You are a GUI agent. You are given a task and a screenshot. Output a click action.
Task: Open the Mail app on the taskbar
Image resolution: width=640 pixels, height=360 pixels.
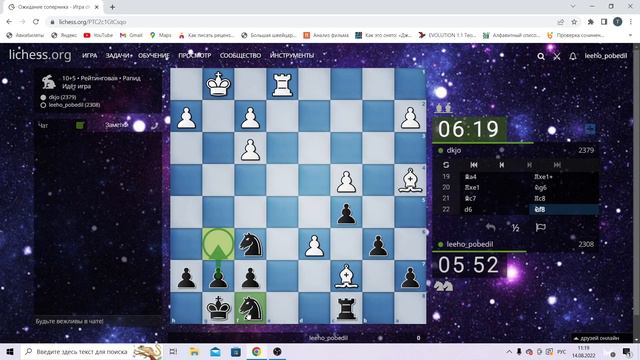point(215,351)
